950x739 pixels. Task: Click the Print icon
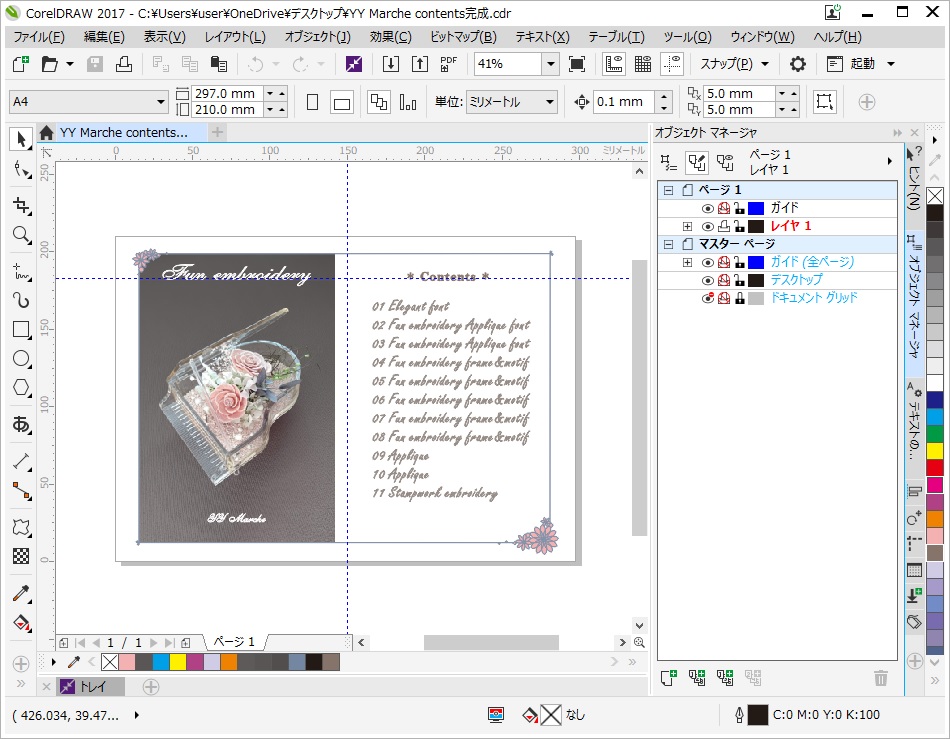point(124,64)
